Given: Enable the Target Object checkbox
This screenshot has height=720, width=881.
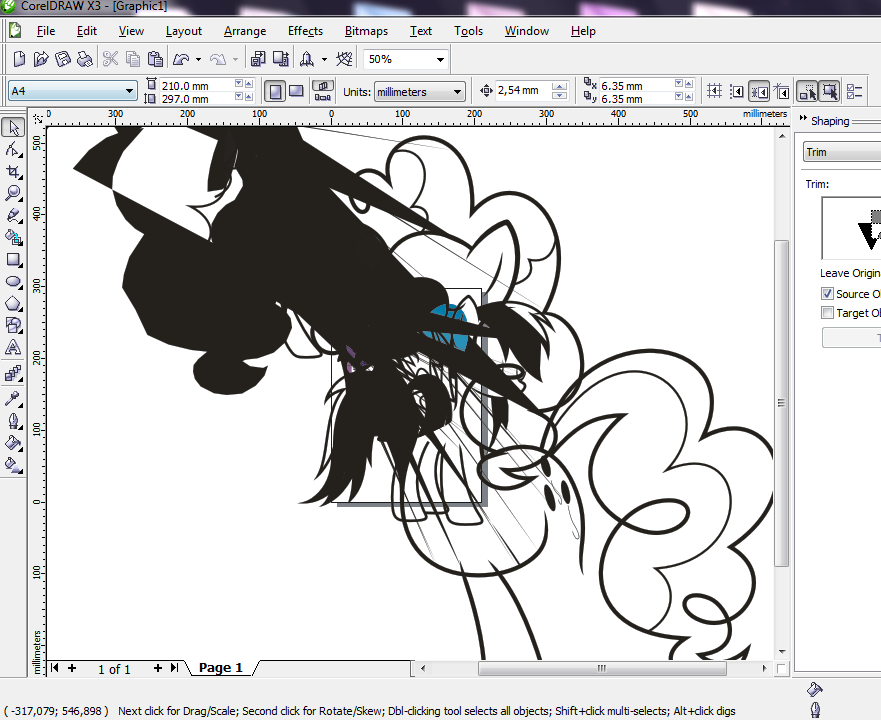Looking at the screenshot, I should [827, 313].
